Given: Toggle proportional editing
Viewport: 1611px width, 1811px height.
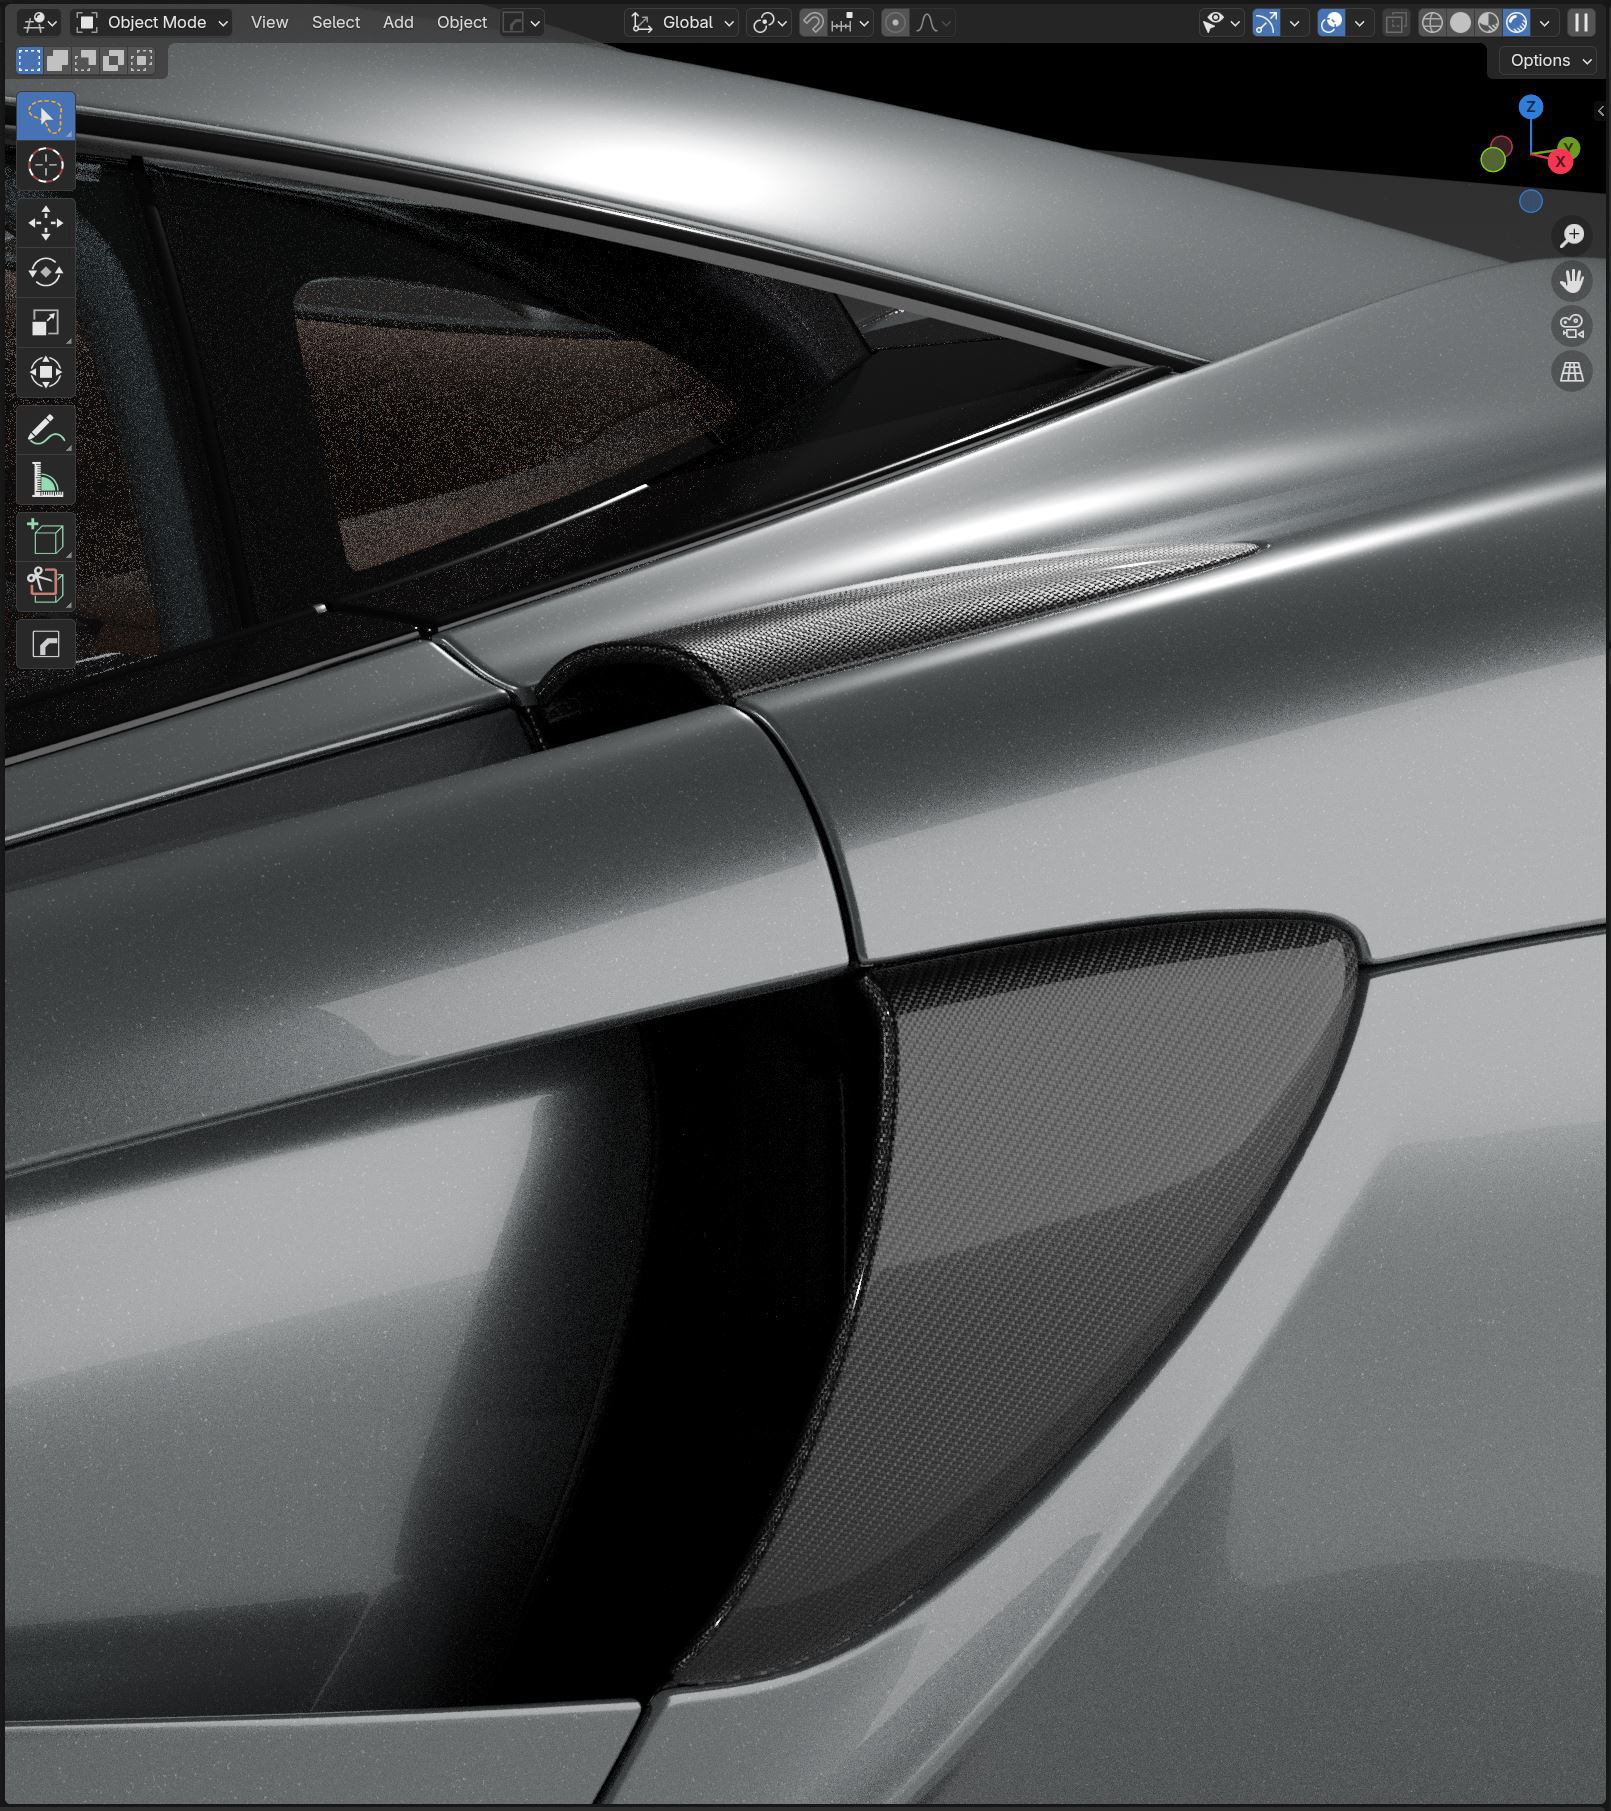Looking at the screenshot, I should coord(896,22).
